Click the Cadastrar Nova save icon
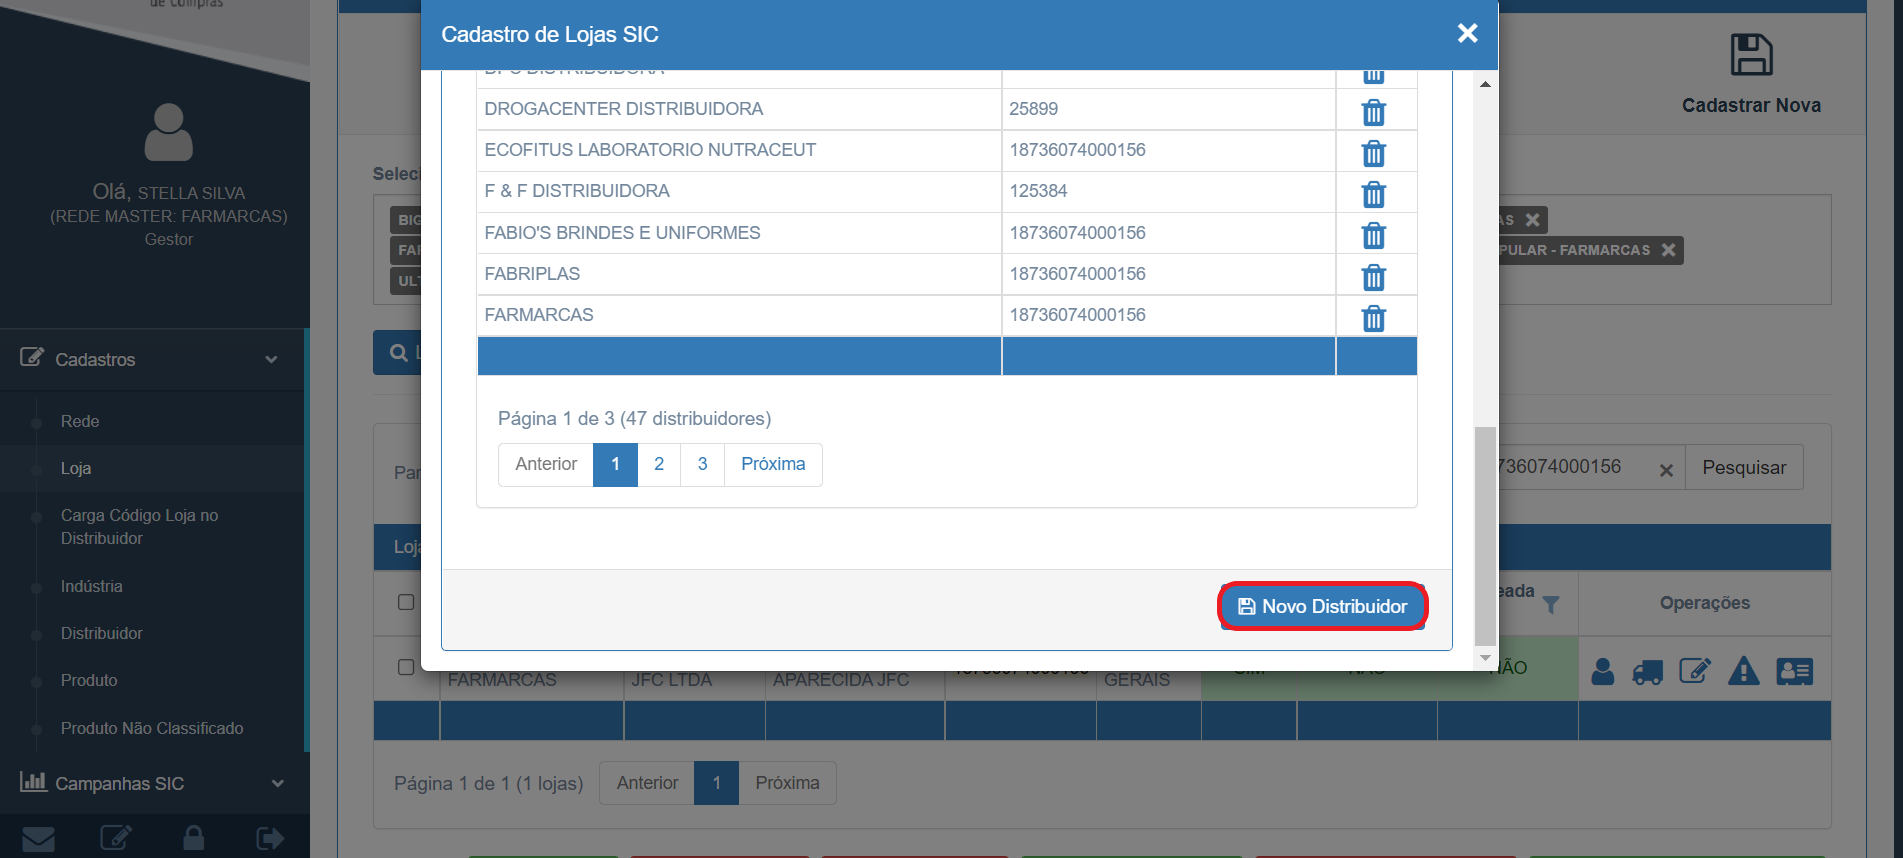 coord(1751,56)
